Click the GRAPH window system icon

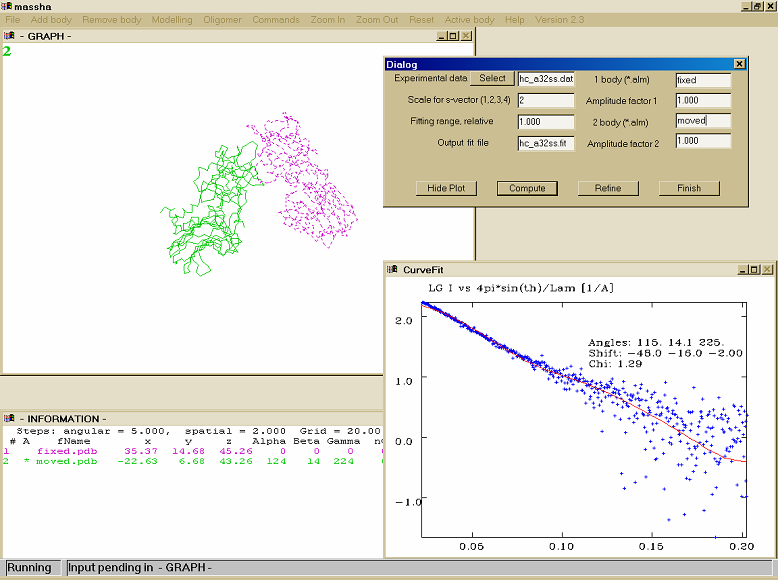pyautogui.click(x=9, y=36)
